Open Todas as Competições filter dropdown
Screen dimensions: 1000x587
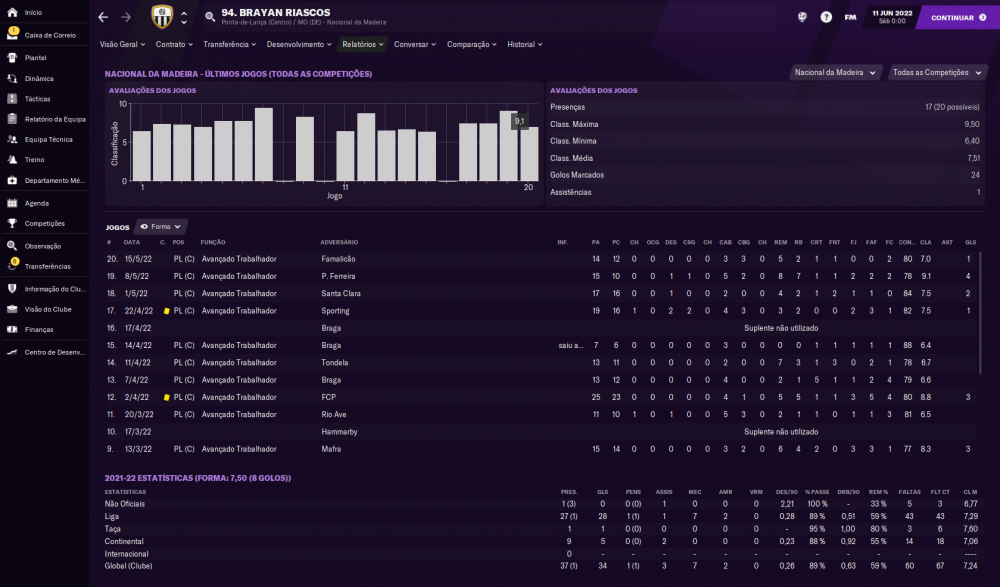[937, 72]
